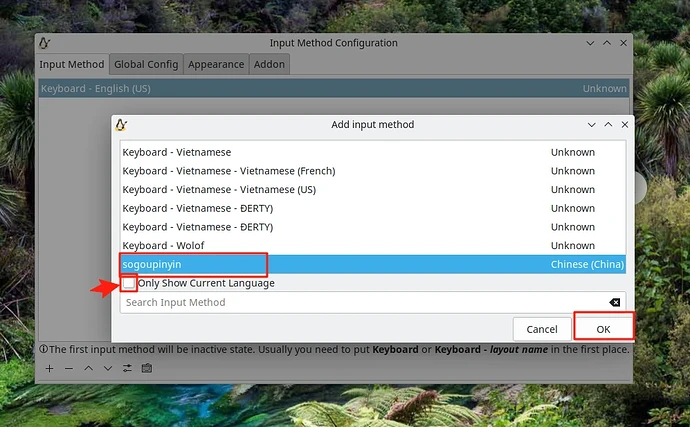Screen dimensions: 690x427
Task: Open the Global Config tab
Action: point(146,64)
